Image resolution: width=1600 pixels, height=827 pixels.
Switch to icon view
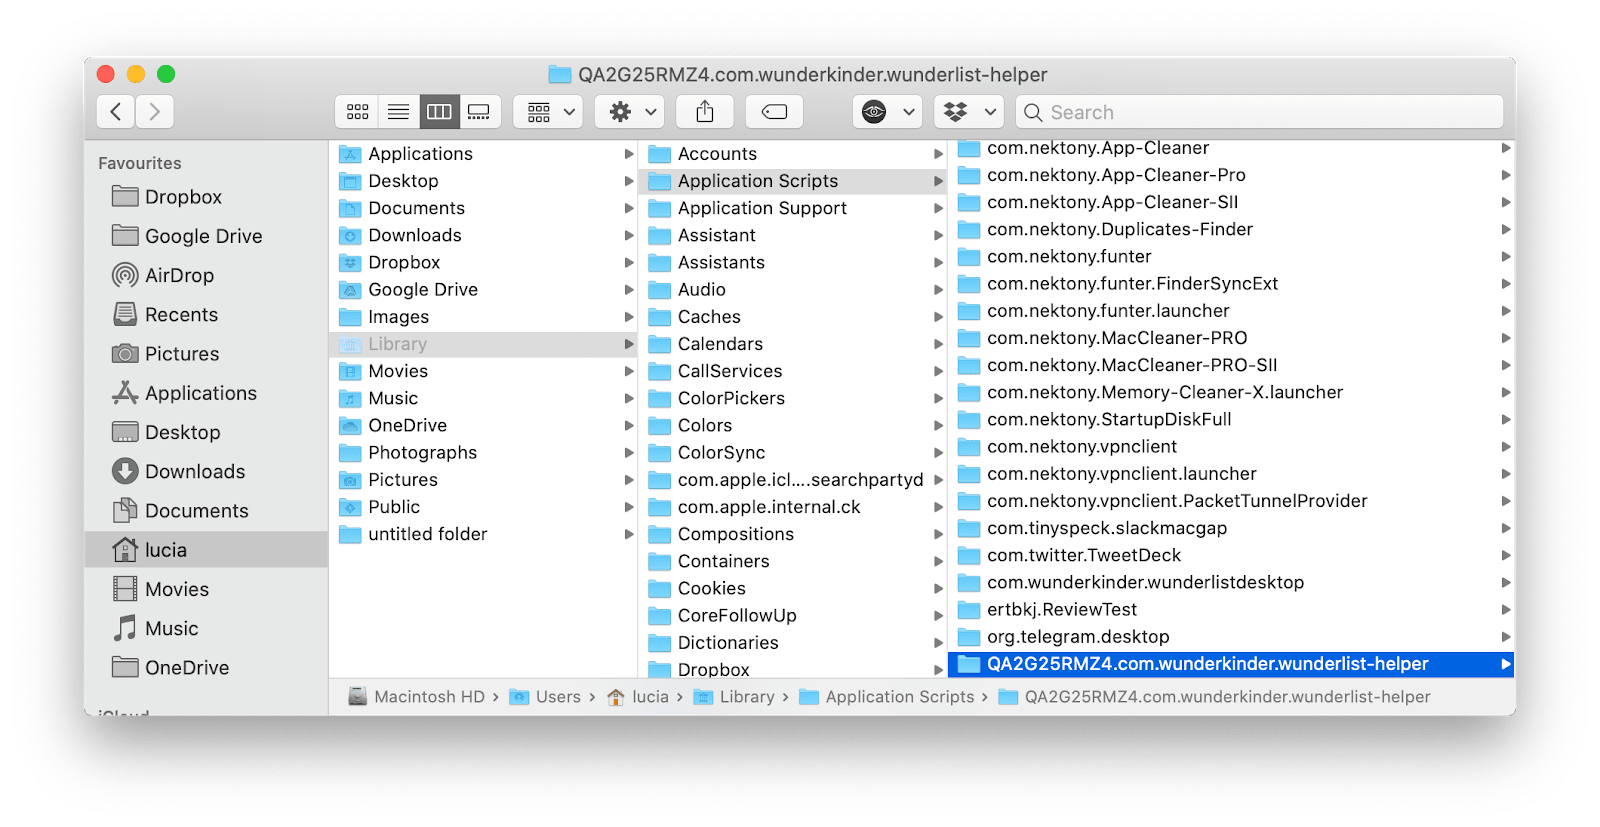[x=357, y=112]
